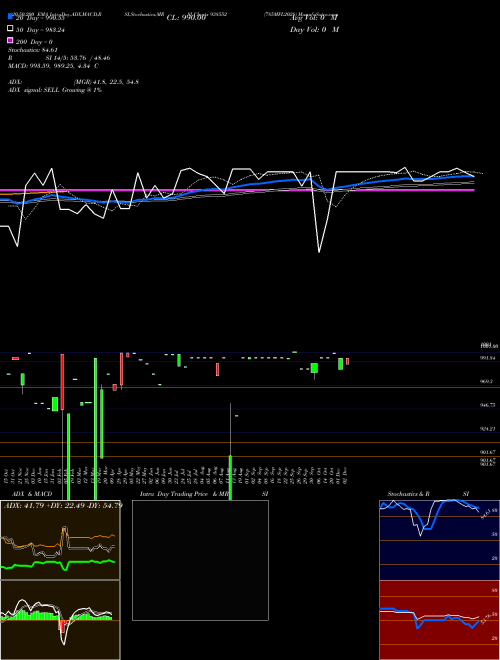This screenshot has height=660, width=500.
Task: Open the red RSI chart panel
Action: (439, 620)
